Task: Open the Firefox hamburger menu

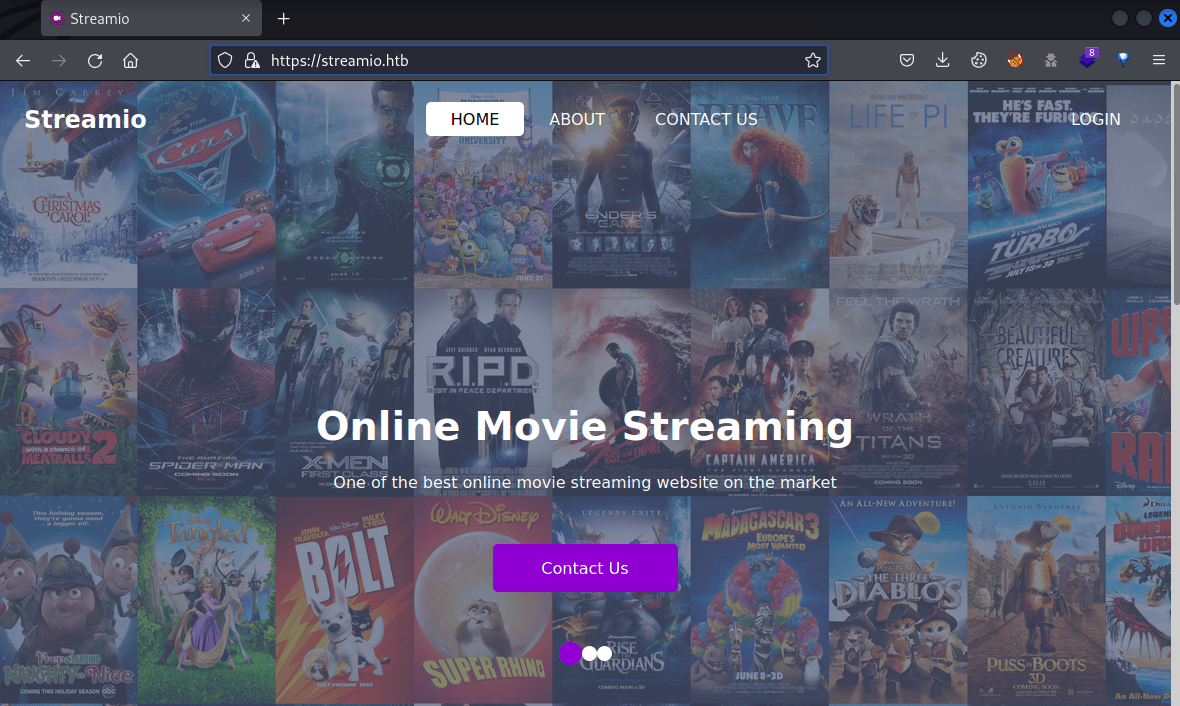Action: pos(1159,60)
